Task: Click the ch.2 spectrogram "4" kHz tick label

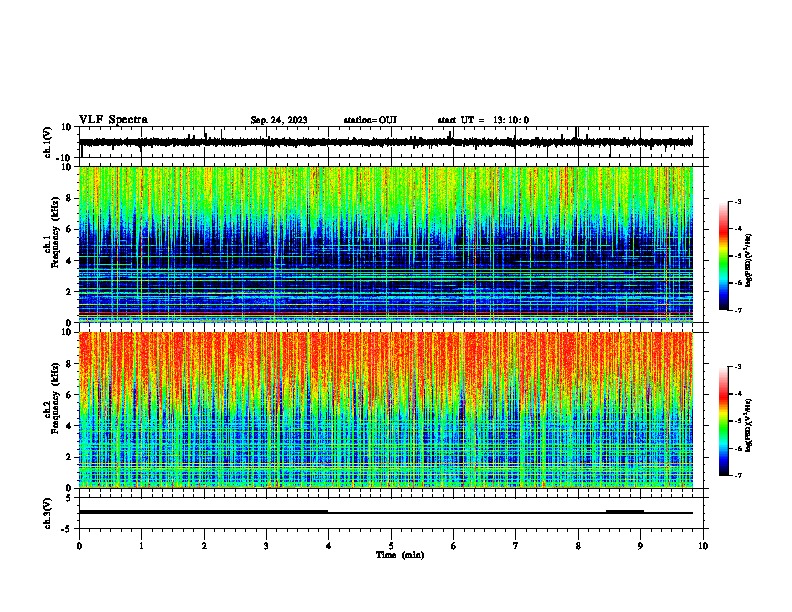Action: pyautogui.click(x=70, y=426)
